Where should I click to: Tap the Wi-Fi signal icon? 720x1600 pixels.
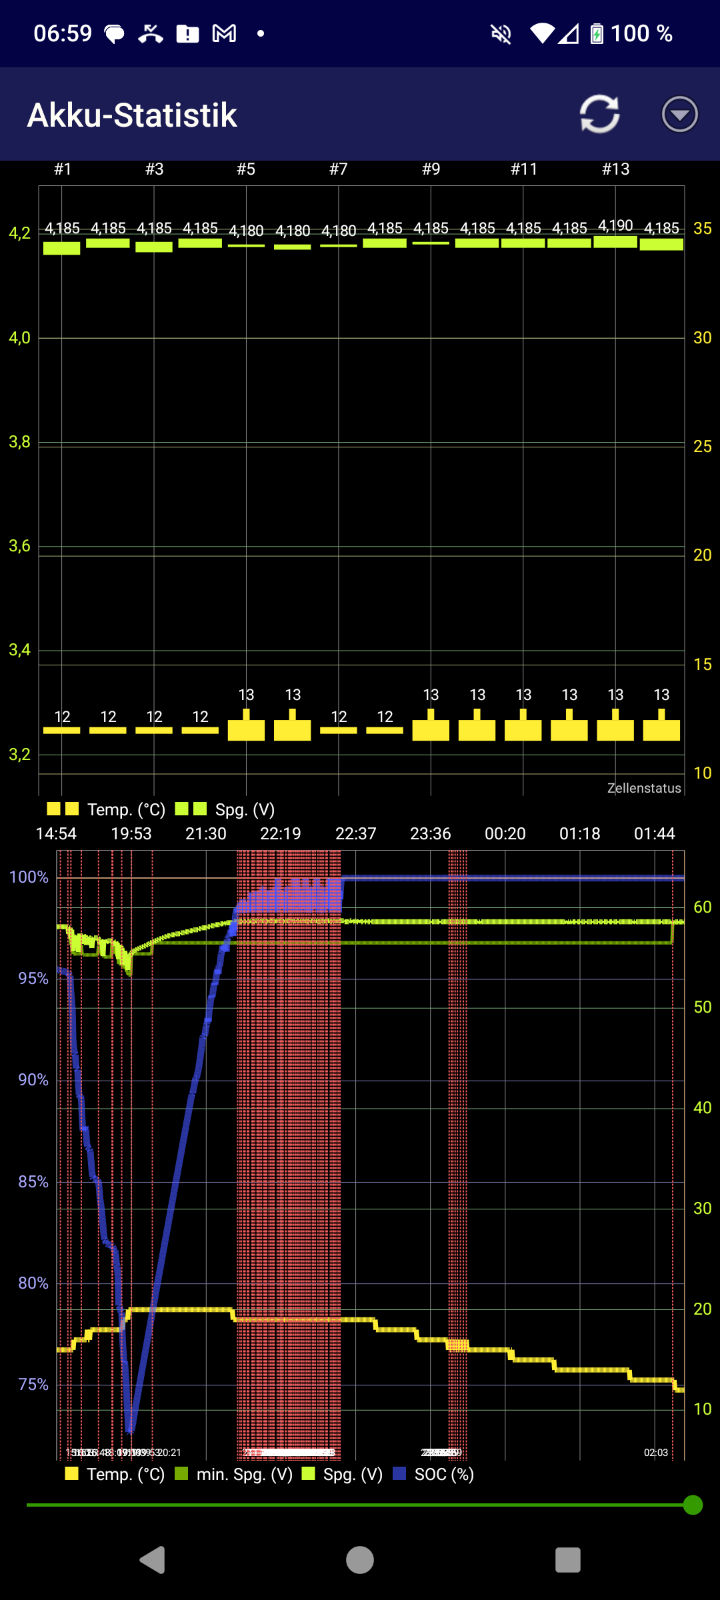[542, 34]
